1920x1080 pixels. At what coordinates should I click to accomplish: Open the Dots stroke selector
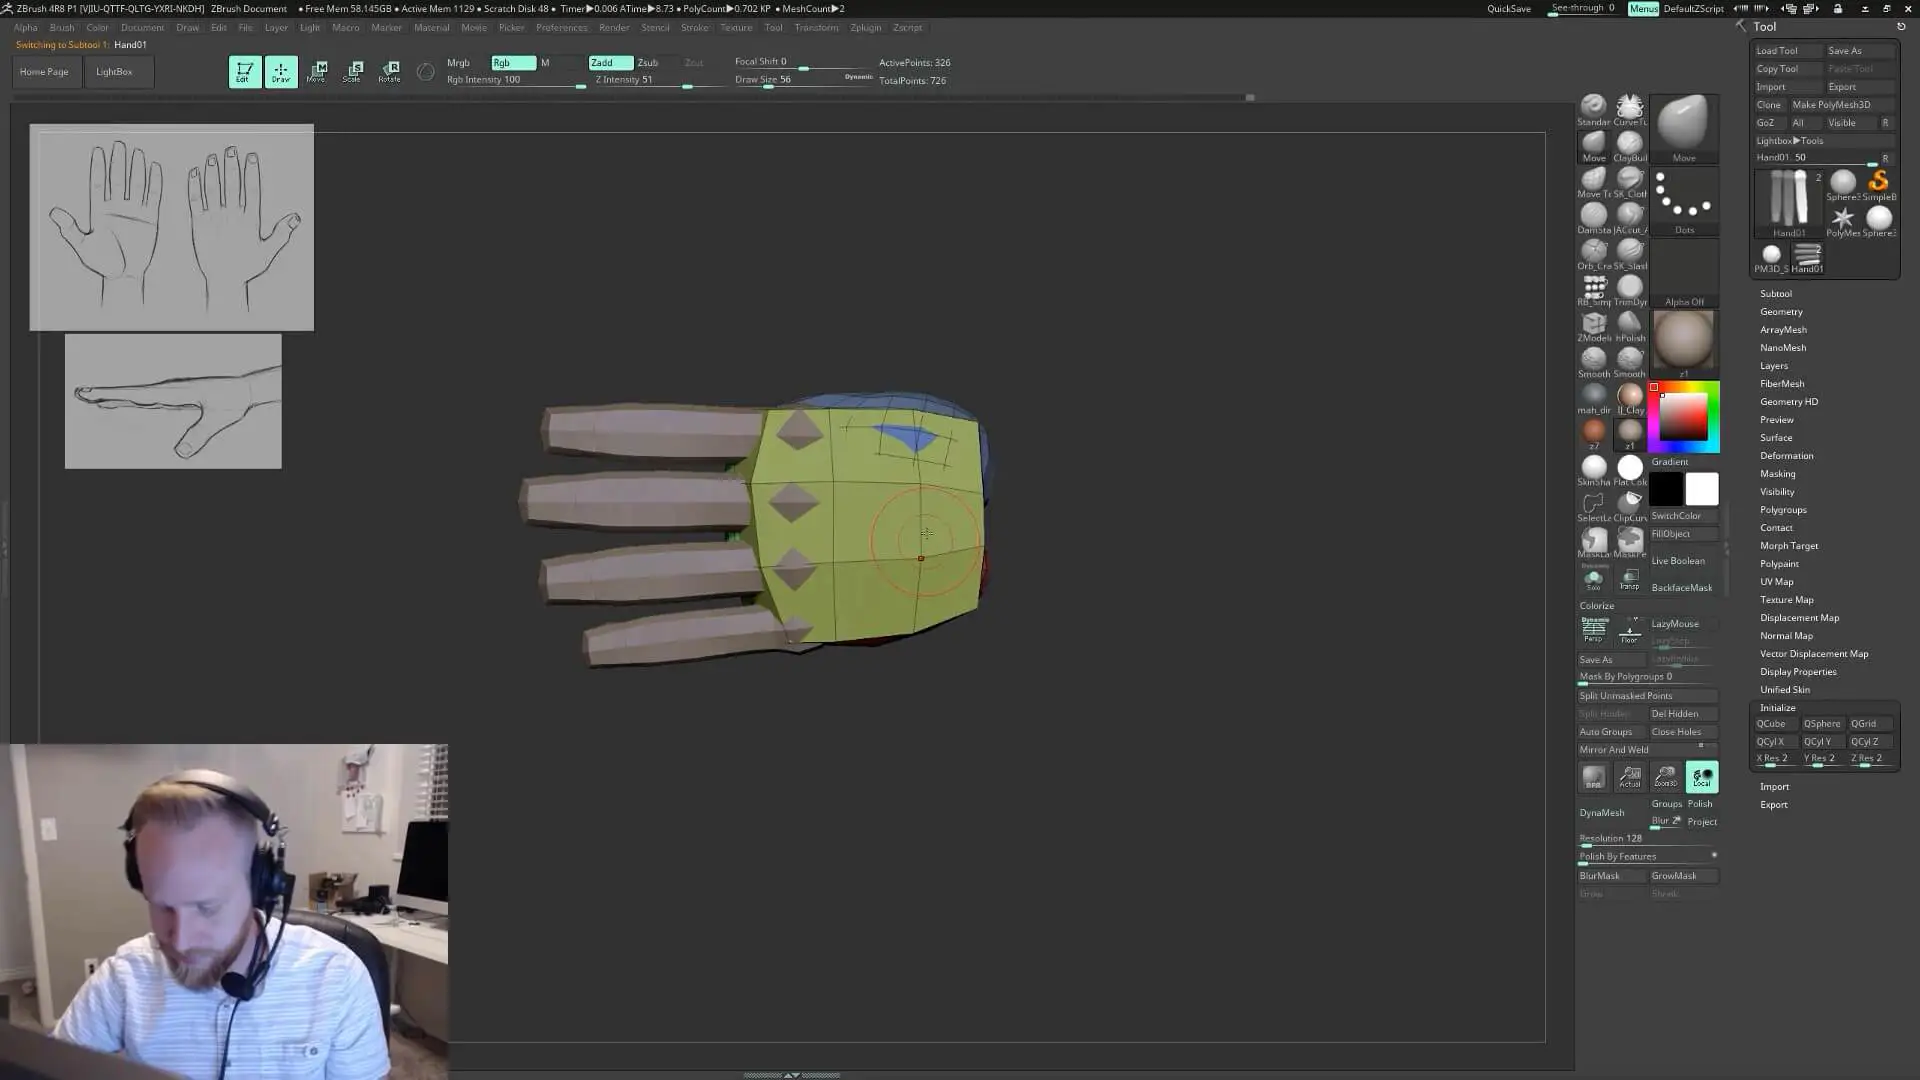coord(1684,201)
